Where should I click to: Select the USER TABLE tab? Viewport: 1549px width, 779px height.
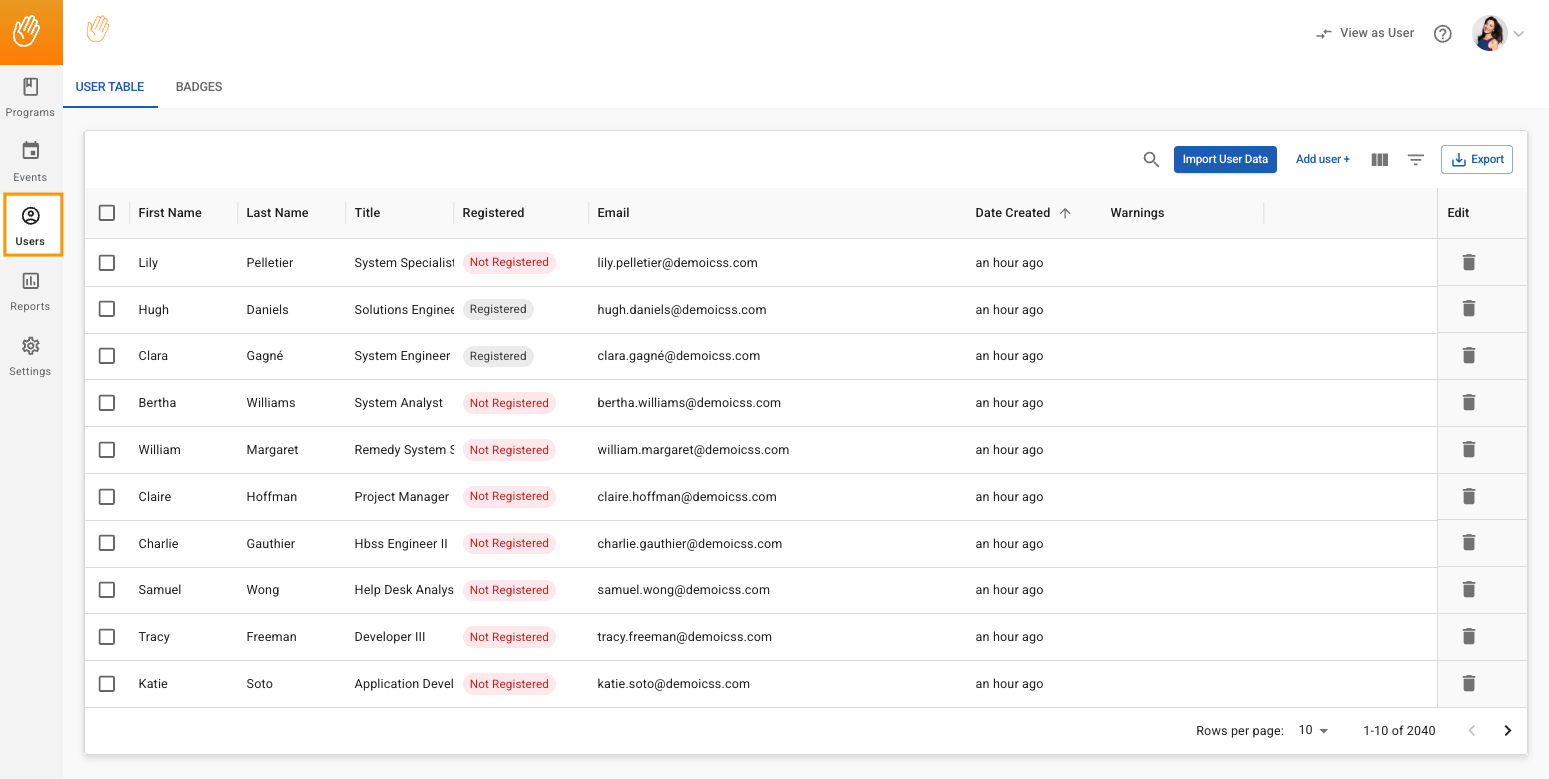click(110, 87)
